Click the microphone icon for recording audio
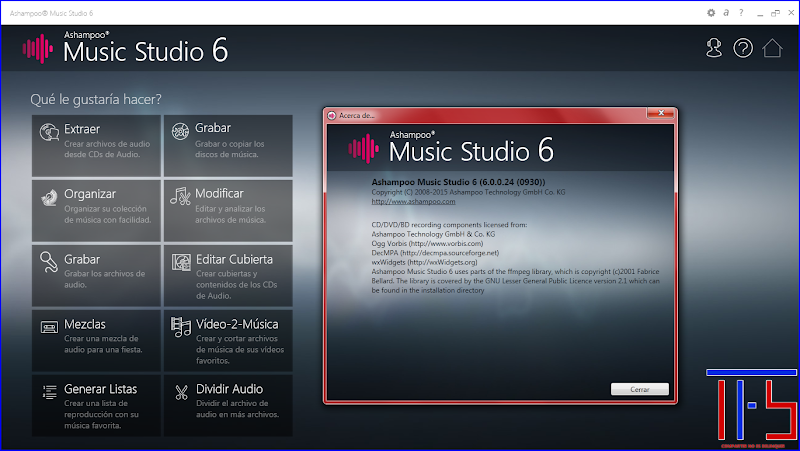 [49, 262]
